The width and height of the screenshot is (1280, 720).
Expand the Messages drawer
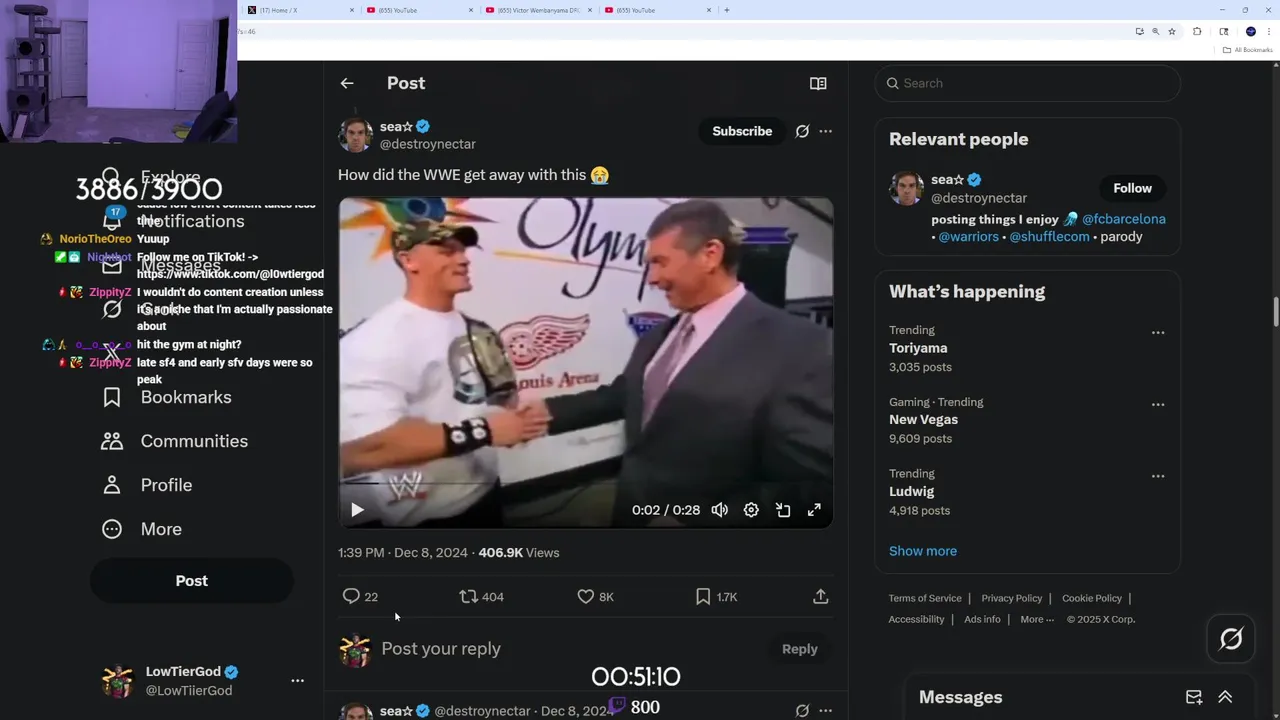[1225, 697]
